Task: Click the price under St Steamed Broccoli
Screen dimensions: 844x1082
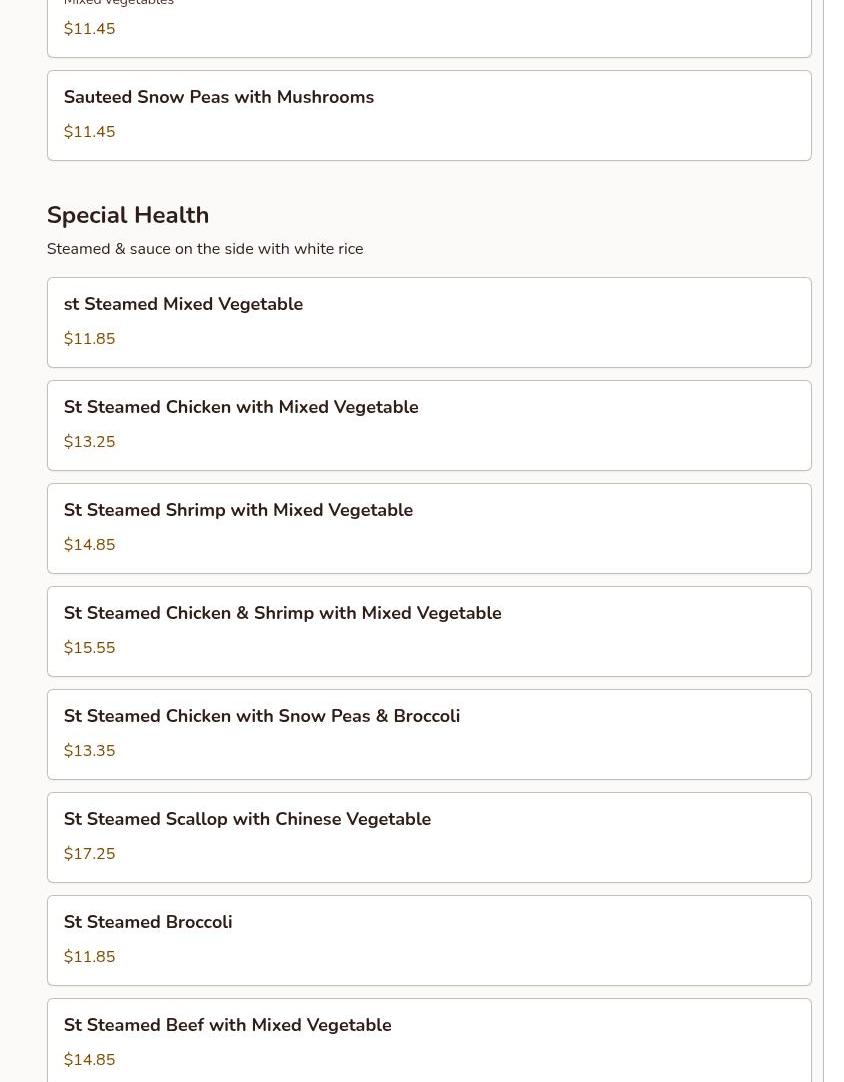Action: 89,957
